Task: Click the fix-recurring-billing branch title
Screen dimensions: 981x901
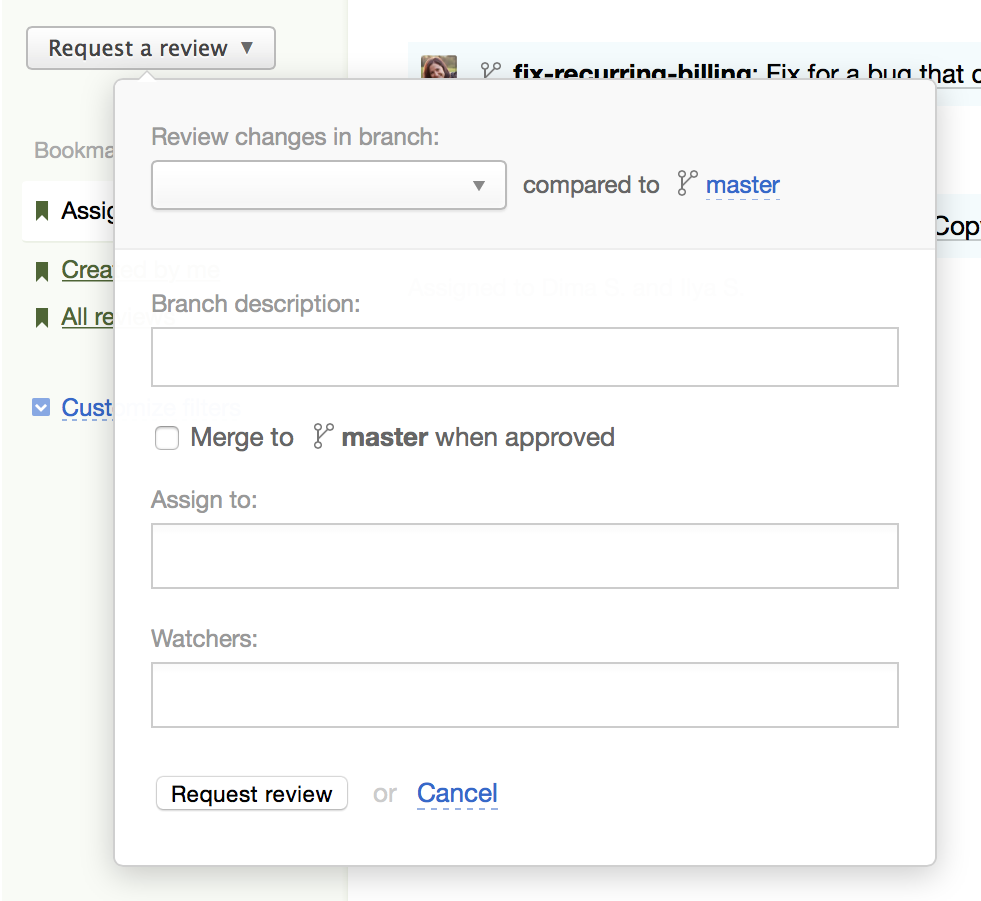Action: click(632, 73)
